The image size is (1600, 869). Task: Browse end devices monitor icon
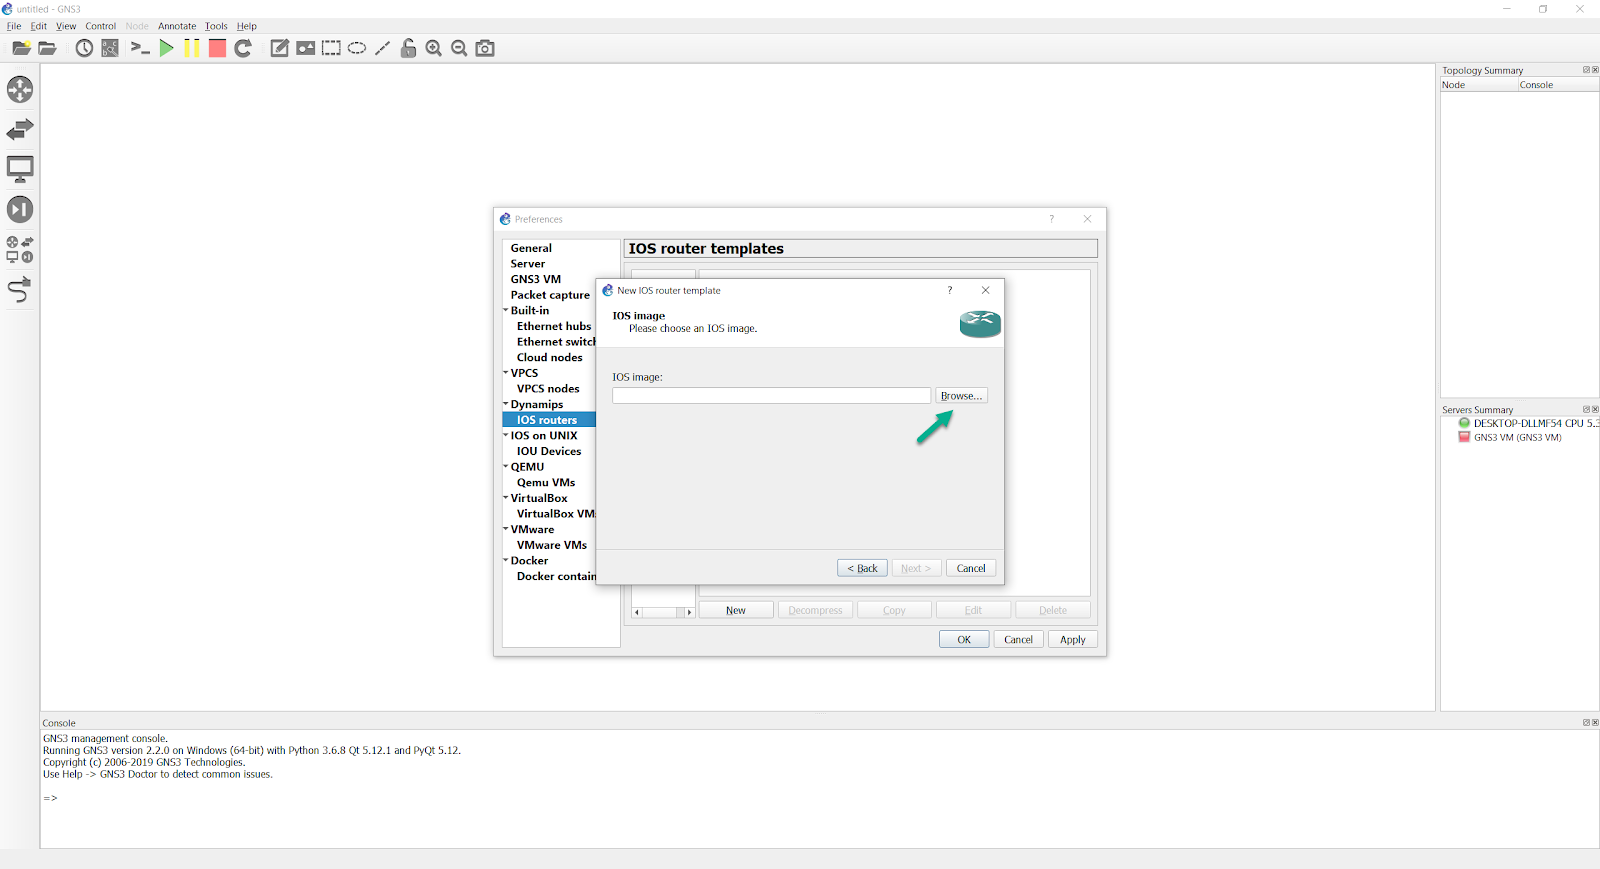[x=20, y=169]
